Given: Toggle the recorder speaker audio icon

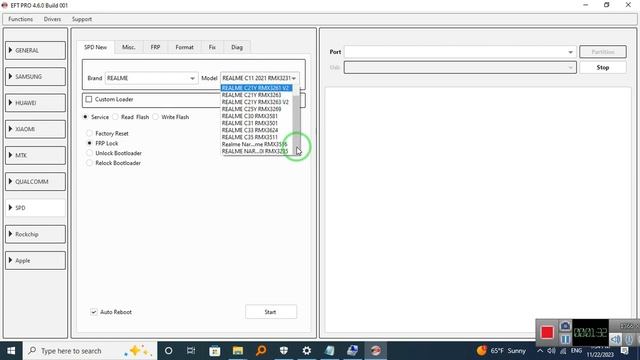Looking at the screenshot, I should point(616,339).
